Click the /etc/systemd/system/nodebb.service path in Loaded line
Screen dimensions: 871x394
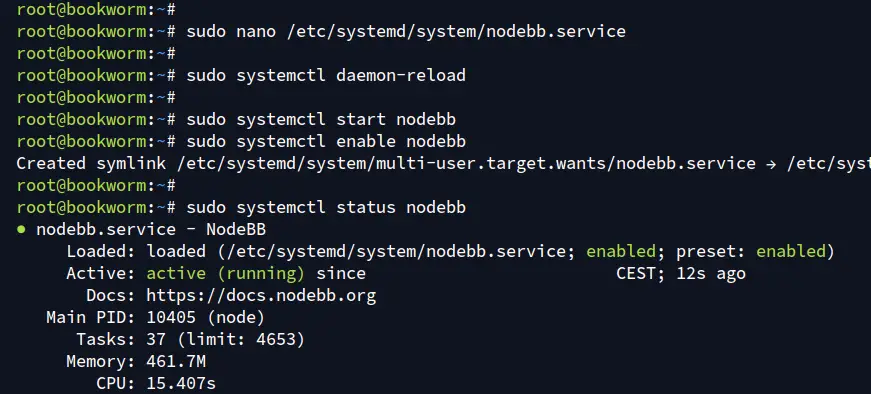click(396, 252)
